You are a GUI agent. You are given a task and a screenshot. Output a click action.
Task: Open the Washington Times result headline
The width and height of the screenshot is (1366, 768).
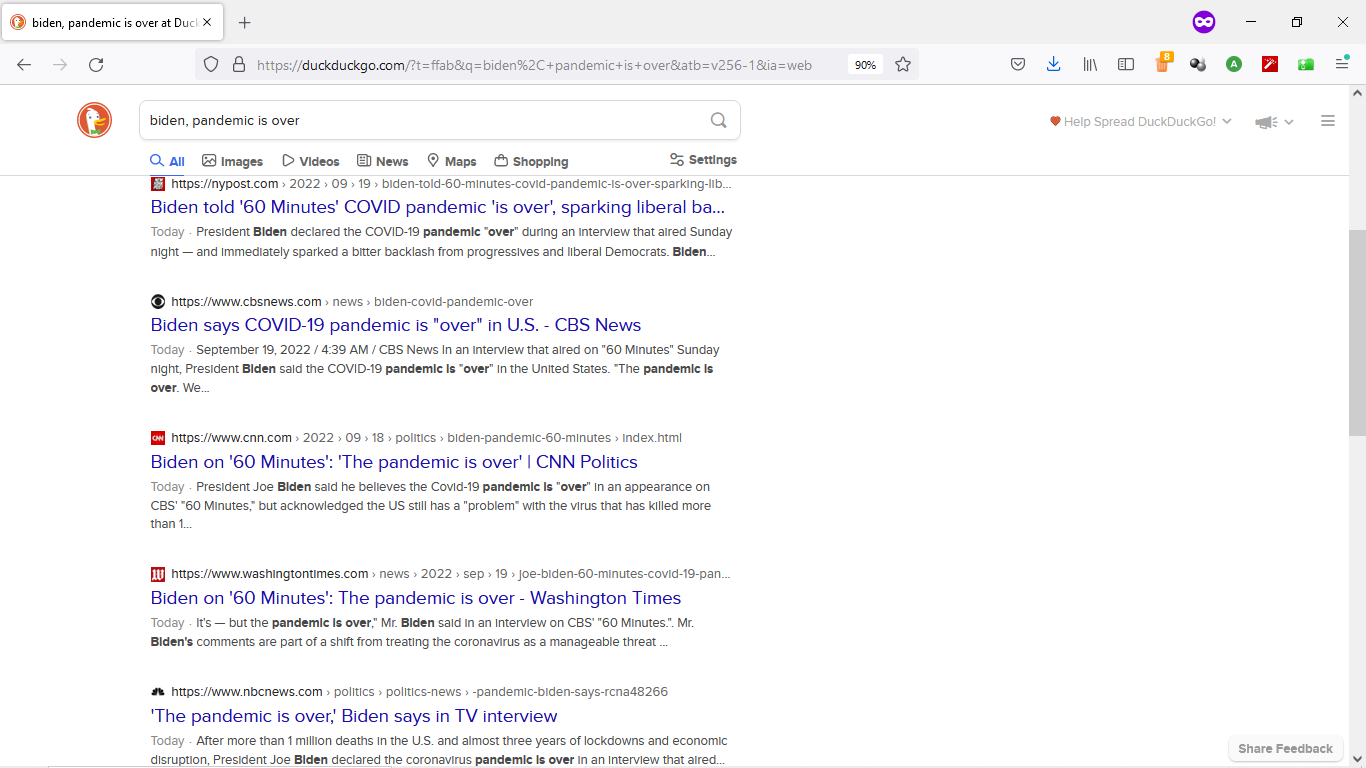tap(416, 598)
